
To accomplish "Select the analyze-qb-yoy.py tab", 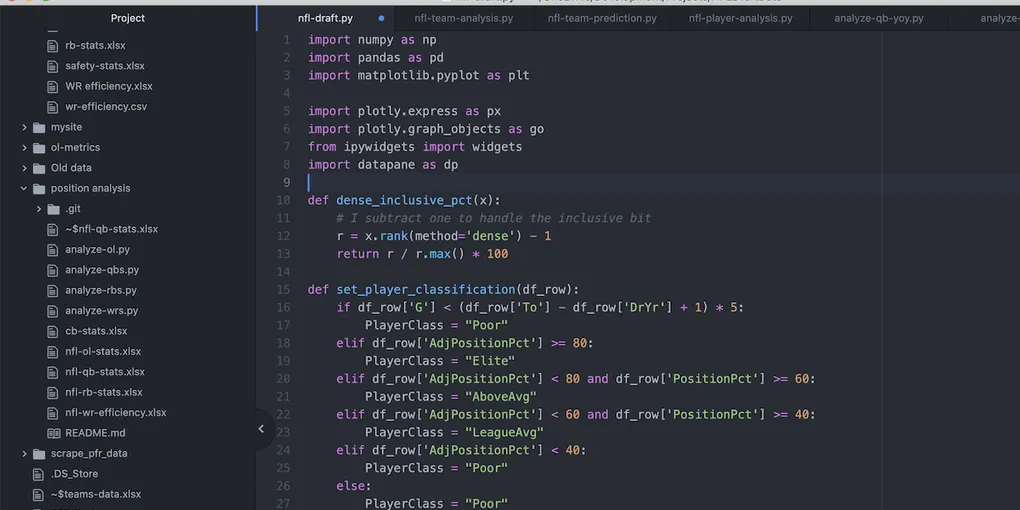I will [878, 18].
